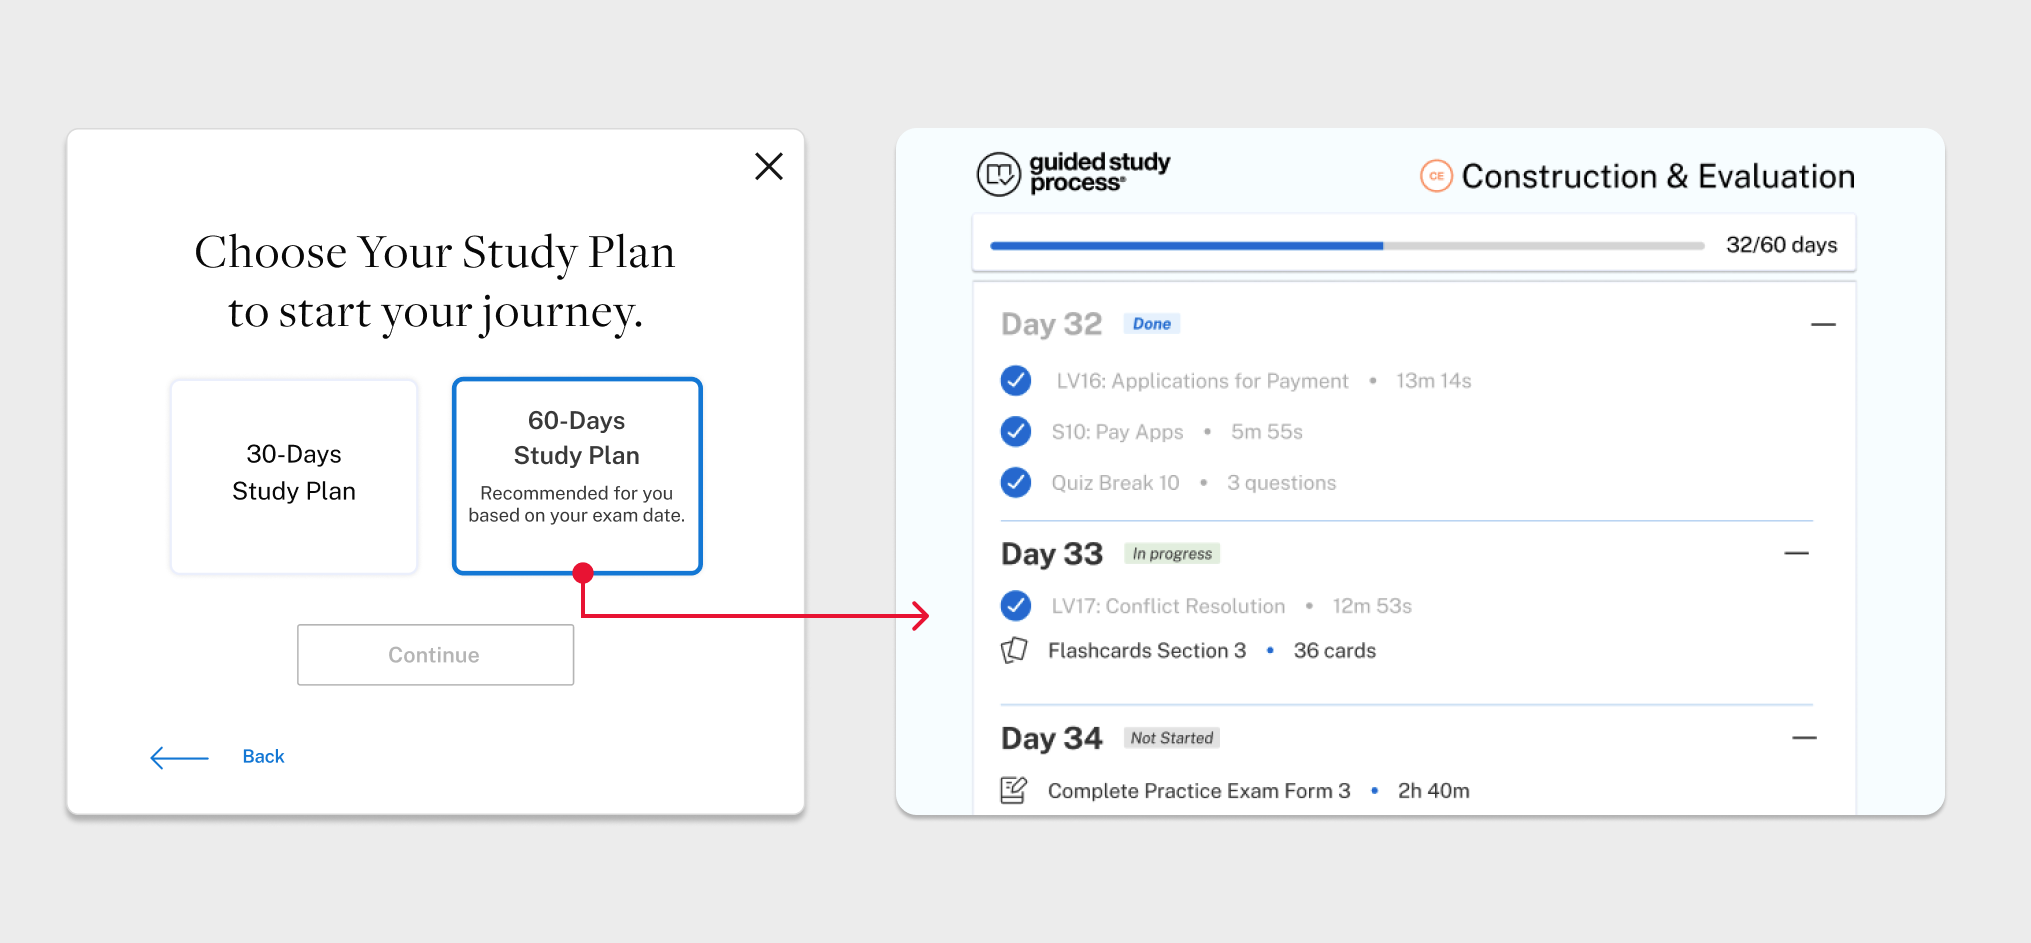
Task: Toggle the S10: Pay Apps checkmark
Action: [1016, 432]
